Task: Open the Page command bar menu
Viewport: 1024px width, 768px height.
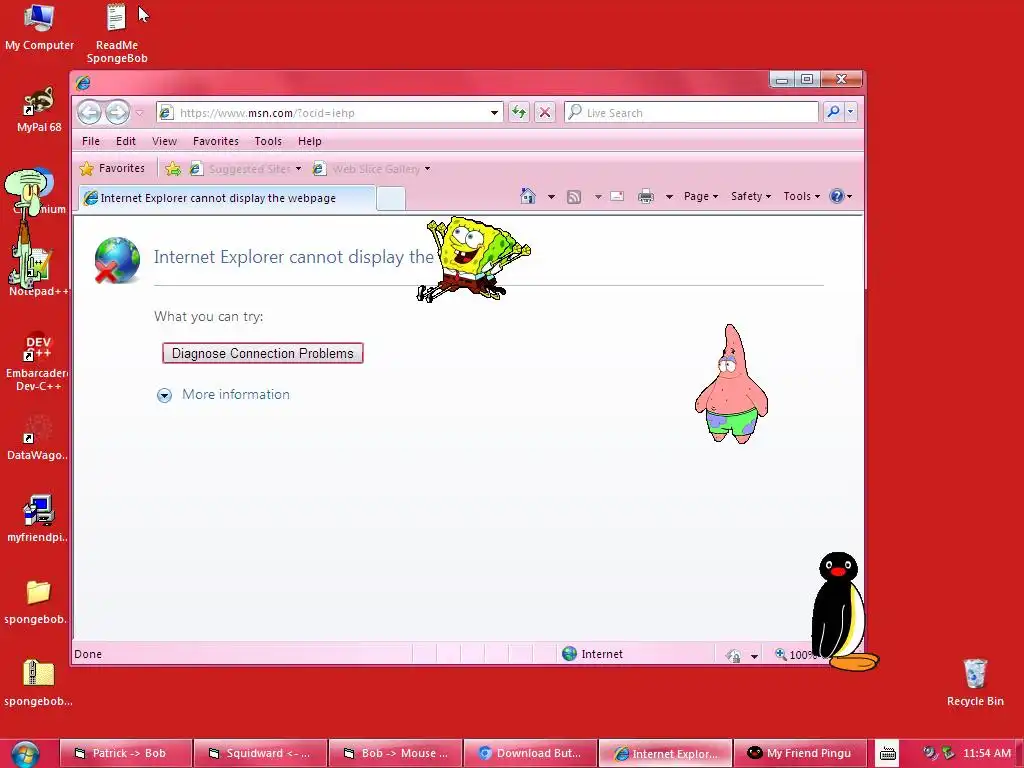Action: click(701, 196)
